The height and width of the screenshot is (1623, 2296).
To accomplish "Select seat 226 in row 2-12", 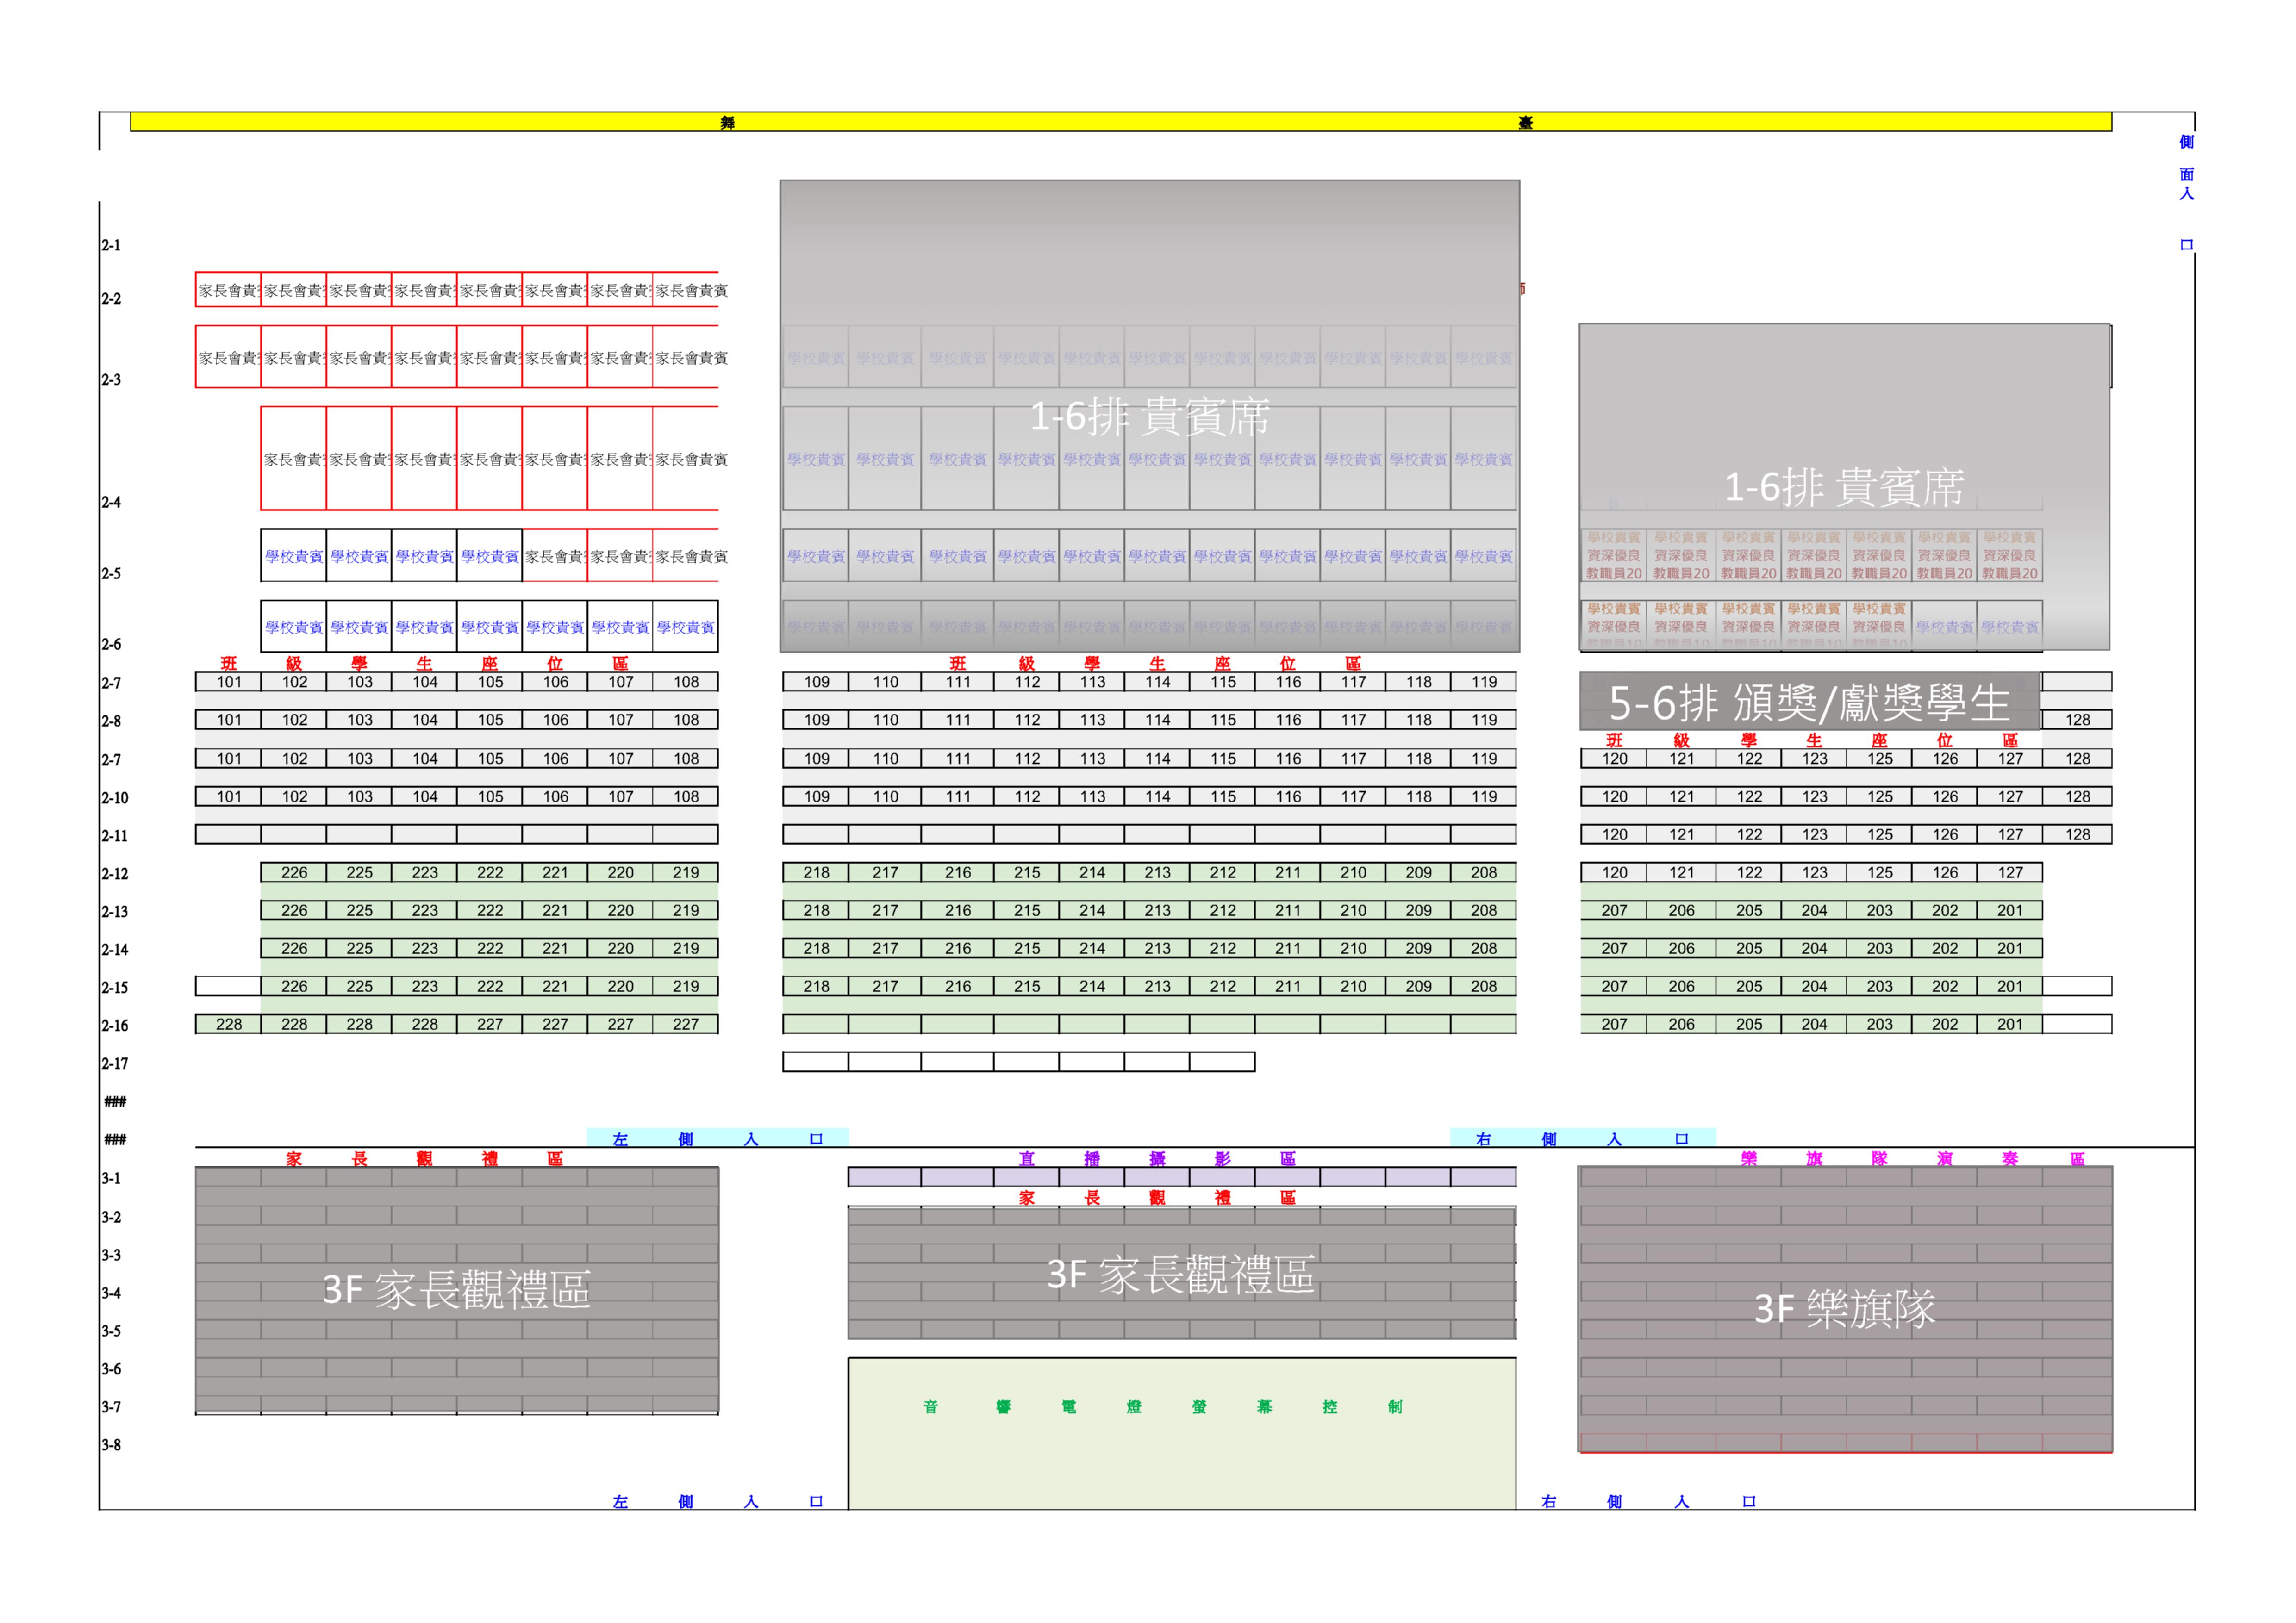I will tap(294, 872).
